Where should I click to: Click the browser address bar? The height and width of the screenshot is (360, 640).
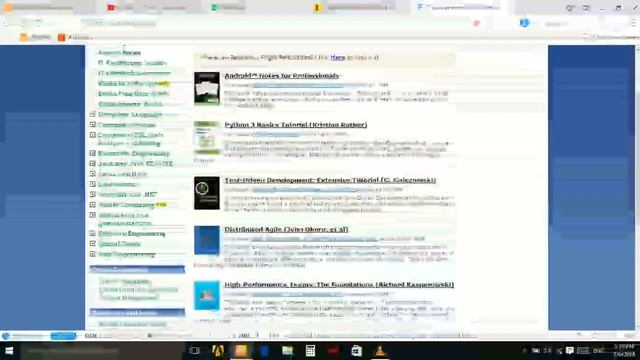pyautogui.click(x=273, y=23)
